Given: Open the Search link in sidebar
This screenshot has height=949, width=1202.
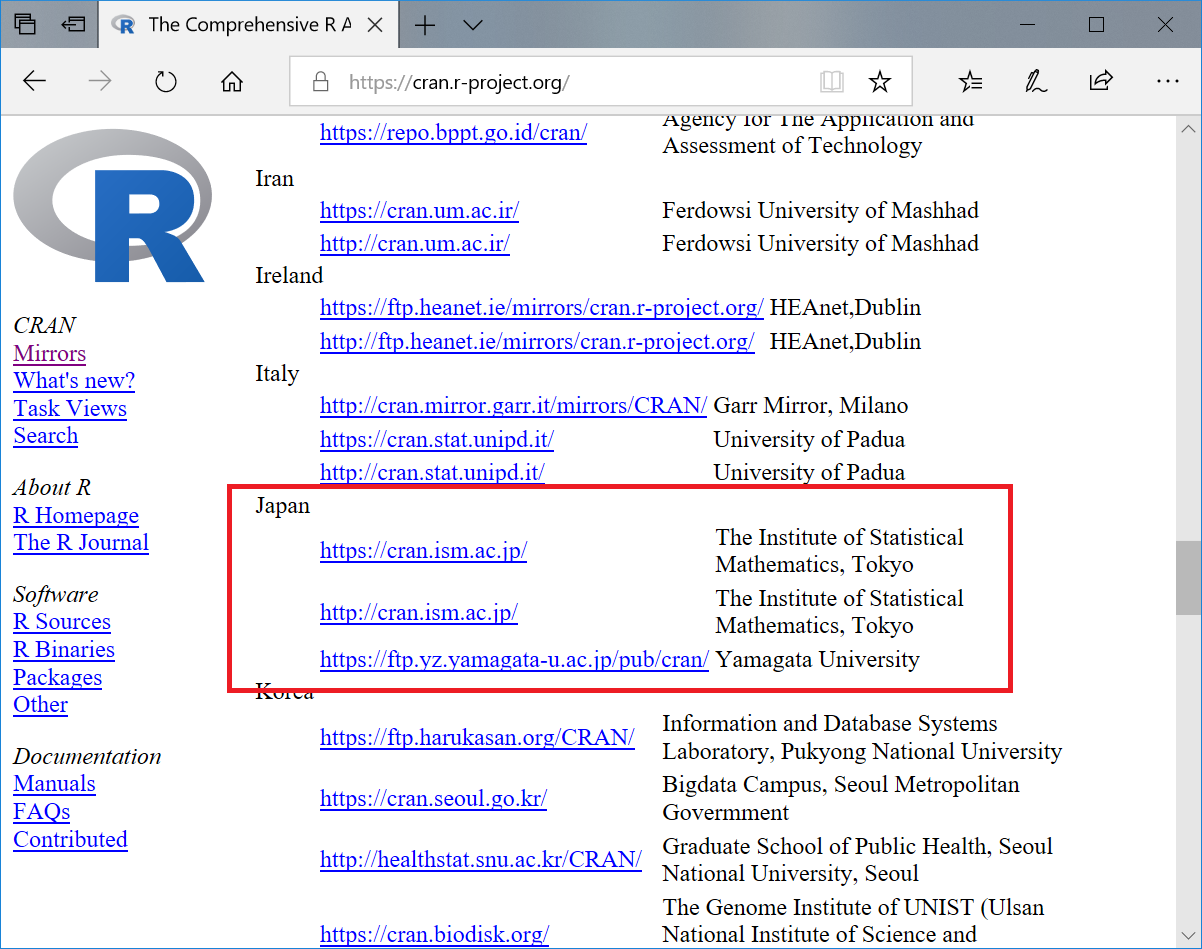Looking at the screenshot, I should tap(46, 436).
